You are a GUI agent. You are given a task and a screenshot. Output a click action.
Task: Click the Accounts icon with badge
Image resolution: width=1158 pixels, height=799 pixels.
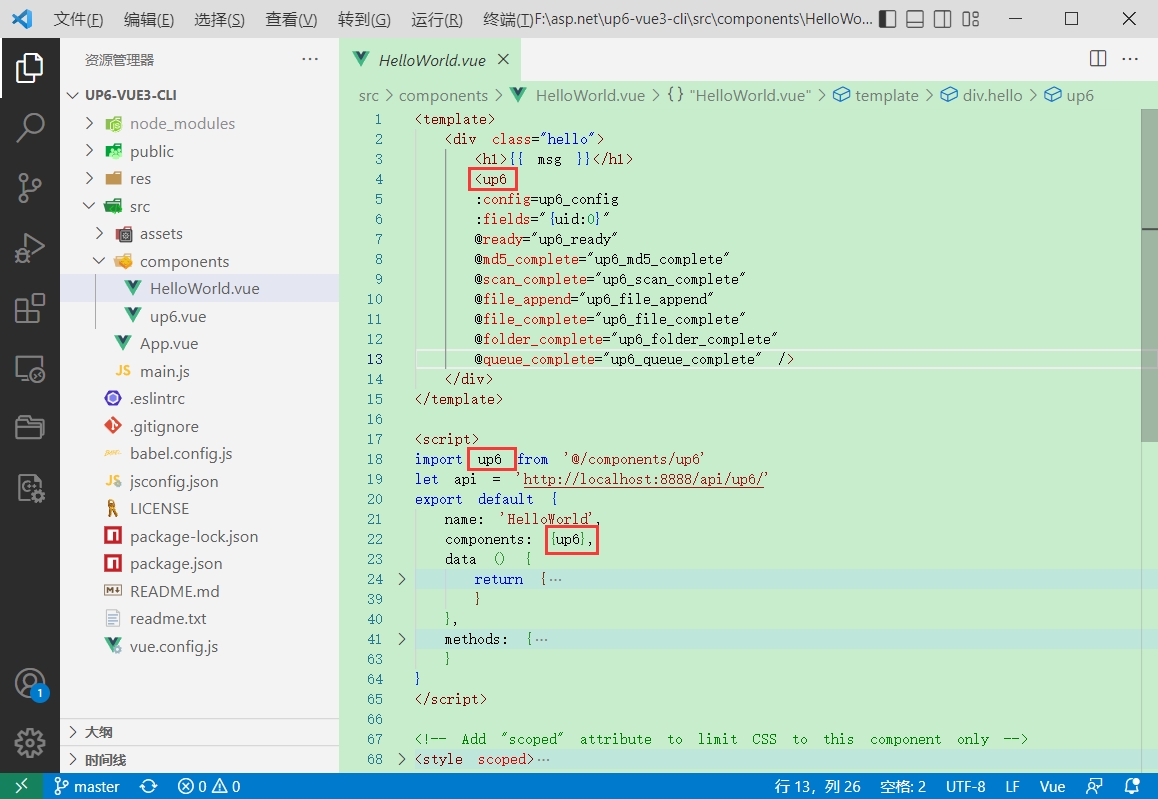29,684
